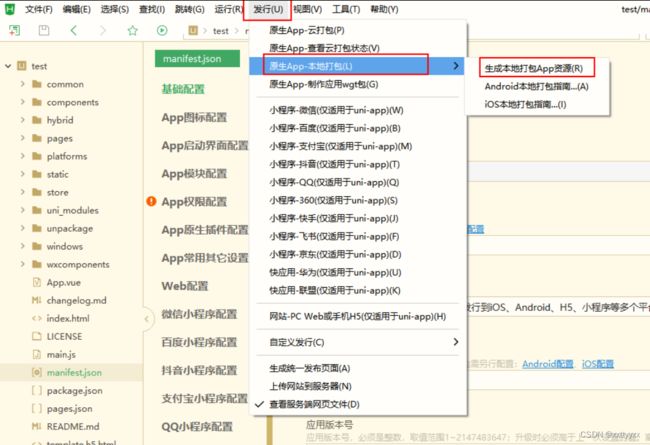Expand the unpackage folder

pos(22,228)
